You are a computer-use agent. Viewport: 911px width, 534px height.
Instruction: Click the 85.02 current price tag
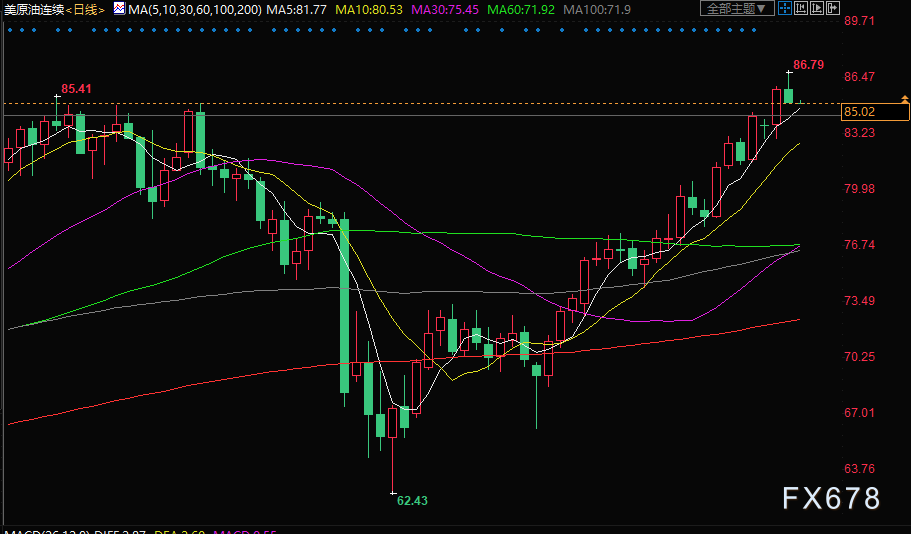click(875, 112)
